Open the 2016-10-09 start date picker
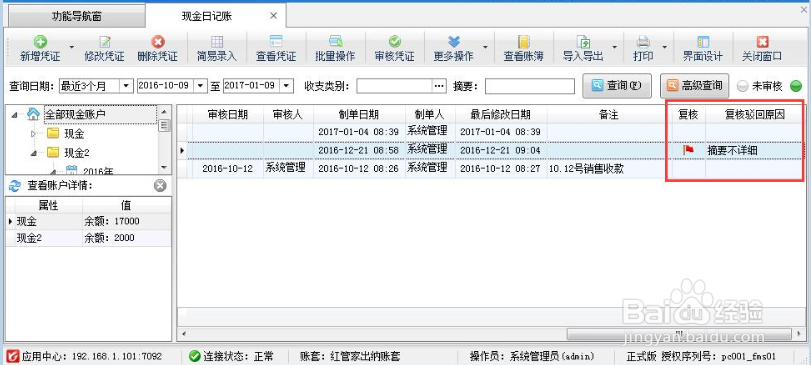The image size is (811, 365). 201,86
